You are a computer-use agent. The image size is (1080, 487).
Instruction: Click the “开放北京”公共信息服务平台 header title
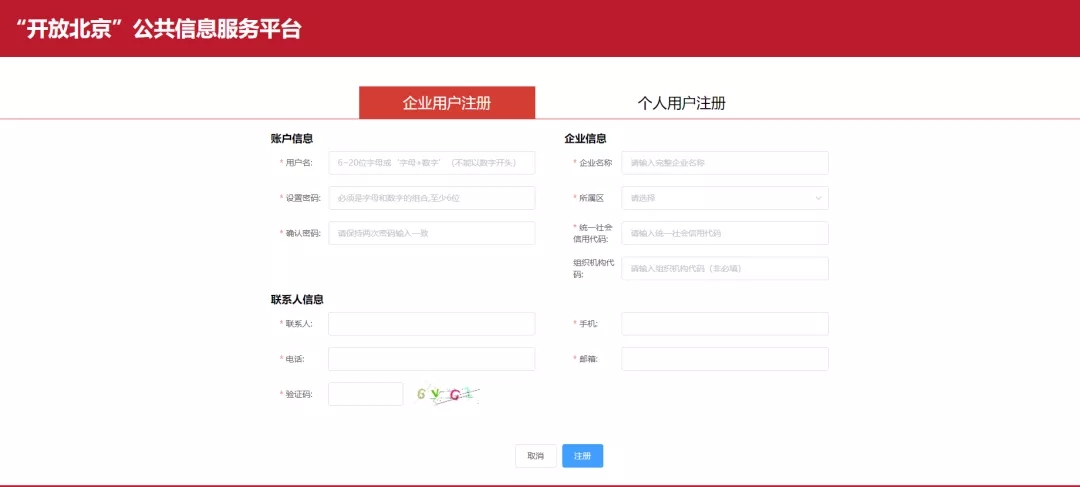pyautogui.click(x=158, y=29)
